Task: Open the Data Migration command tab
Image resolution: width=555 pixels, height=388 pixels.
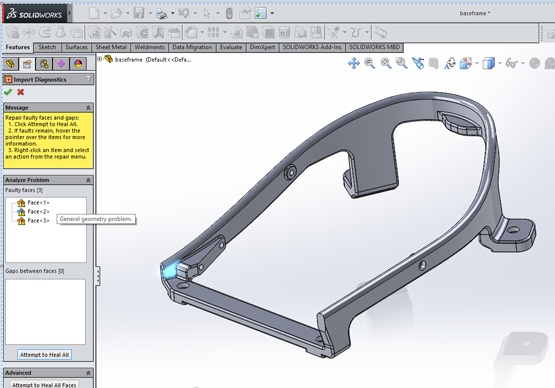Action: click(x=192, y=47)
